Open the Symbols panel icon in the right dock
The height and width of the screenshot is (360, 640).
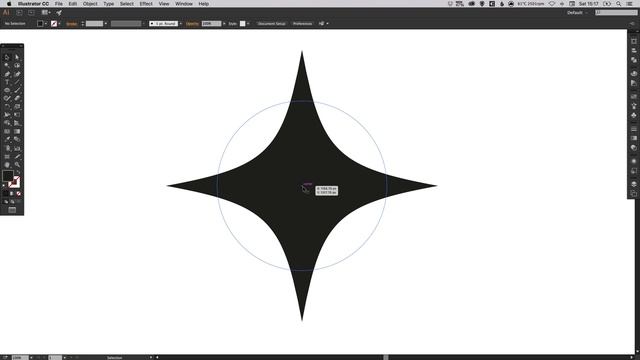[633, 116]
